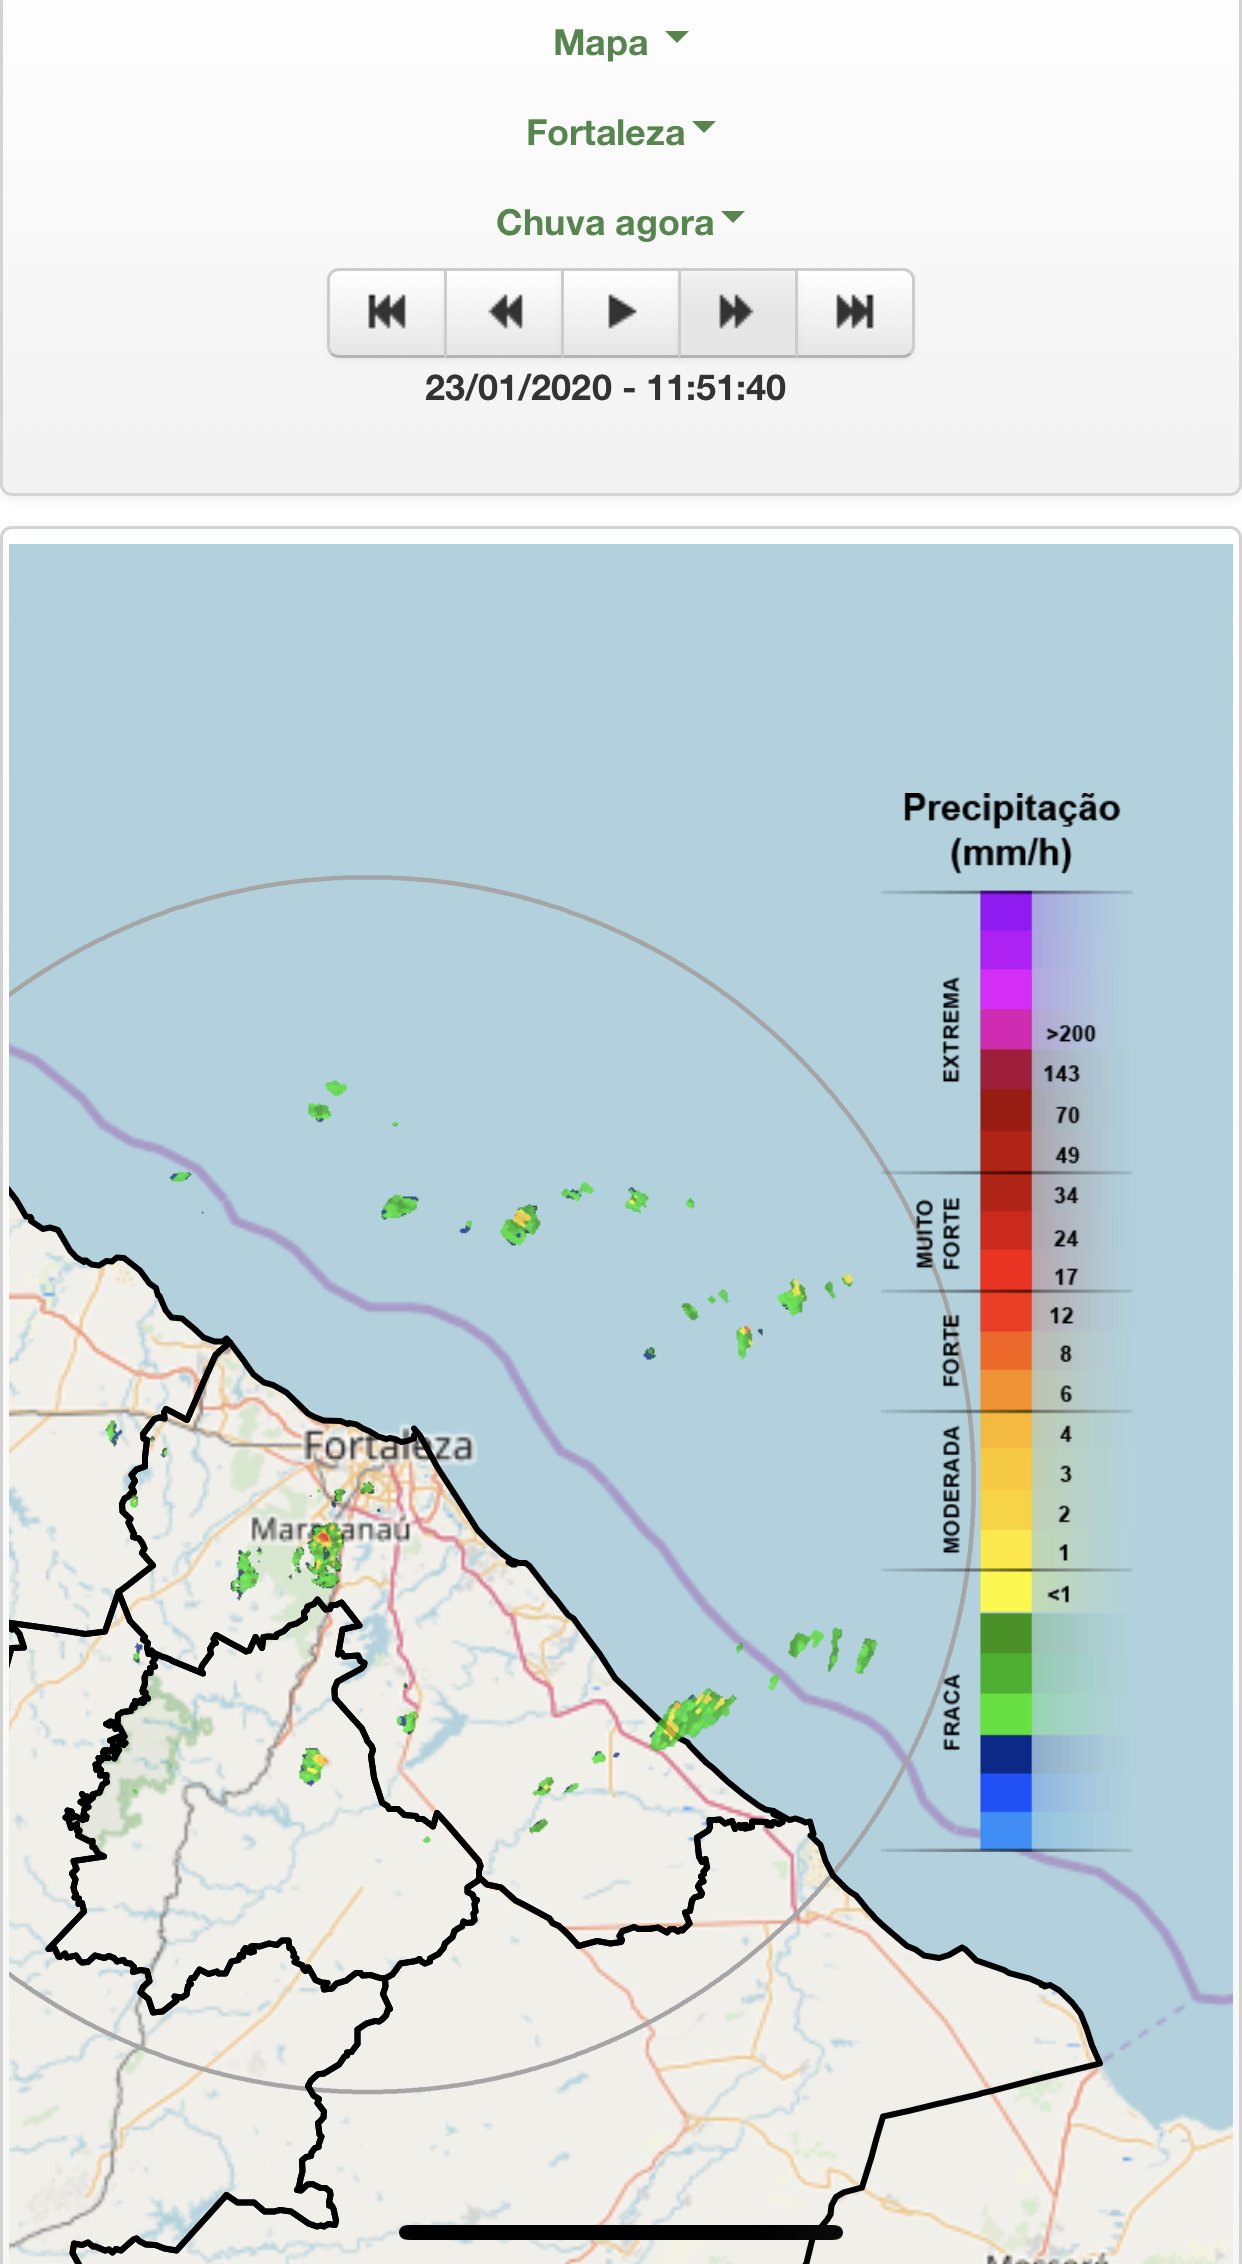Step back one radar frame
This screenshot has width=1242, height=2264.
click(504, 312)
